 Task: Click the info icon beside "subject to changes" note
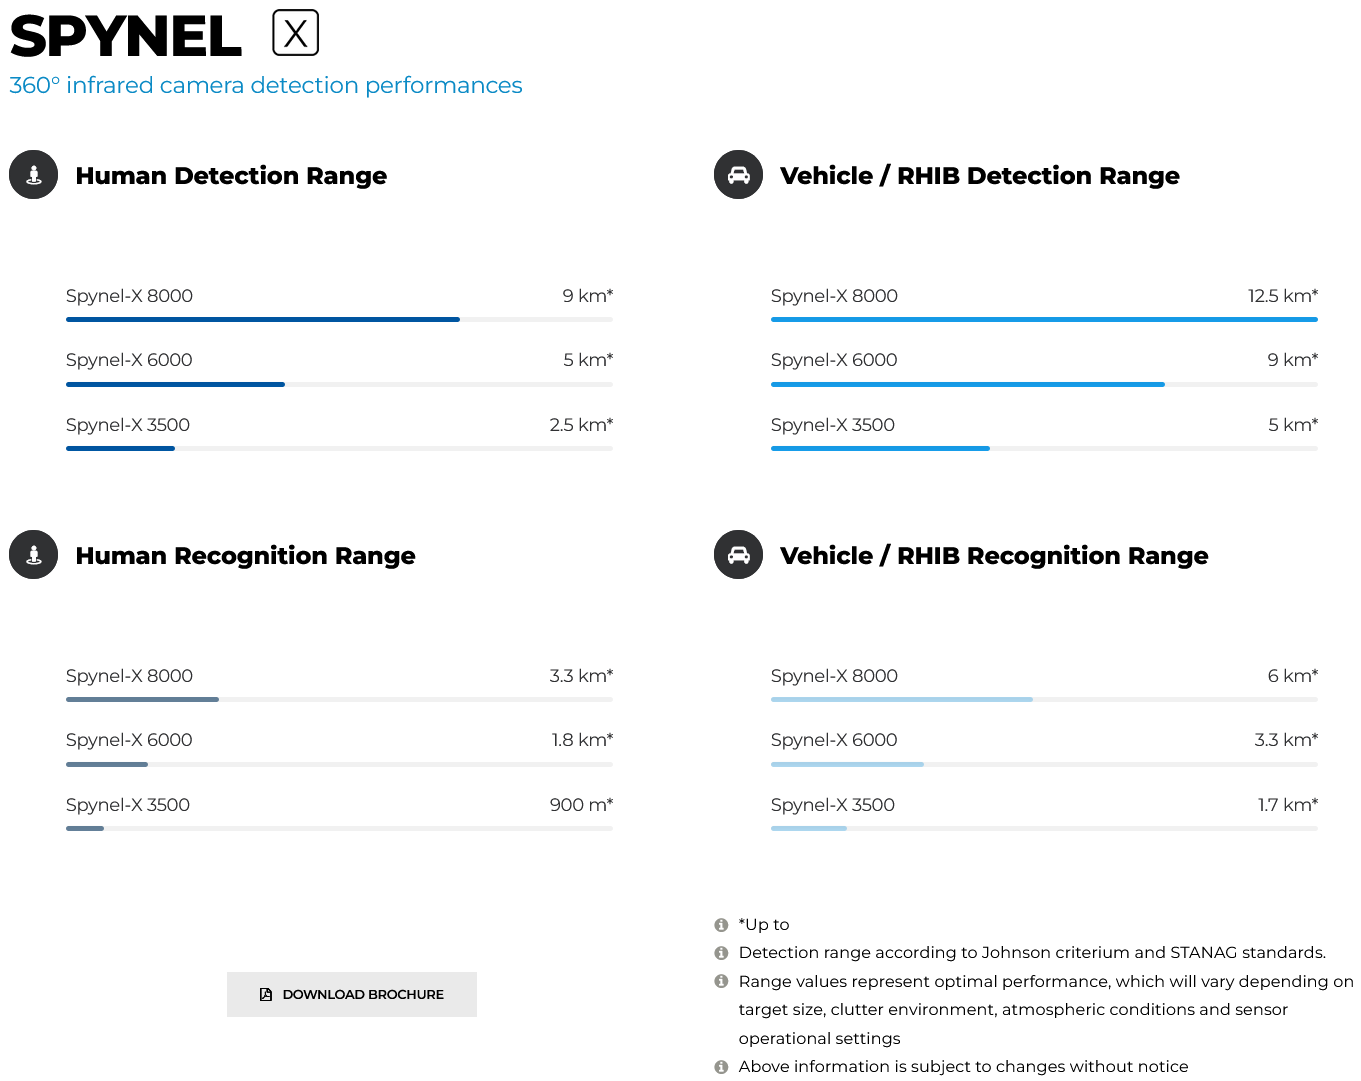point(721,1067)
